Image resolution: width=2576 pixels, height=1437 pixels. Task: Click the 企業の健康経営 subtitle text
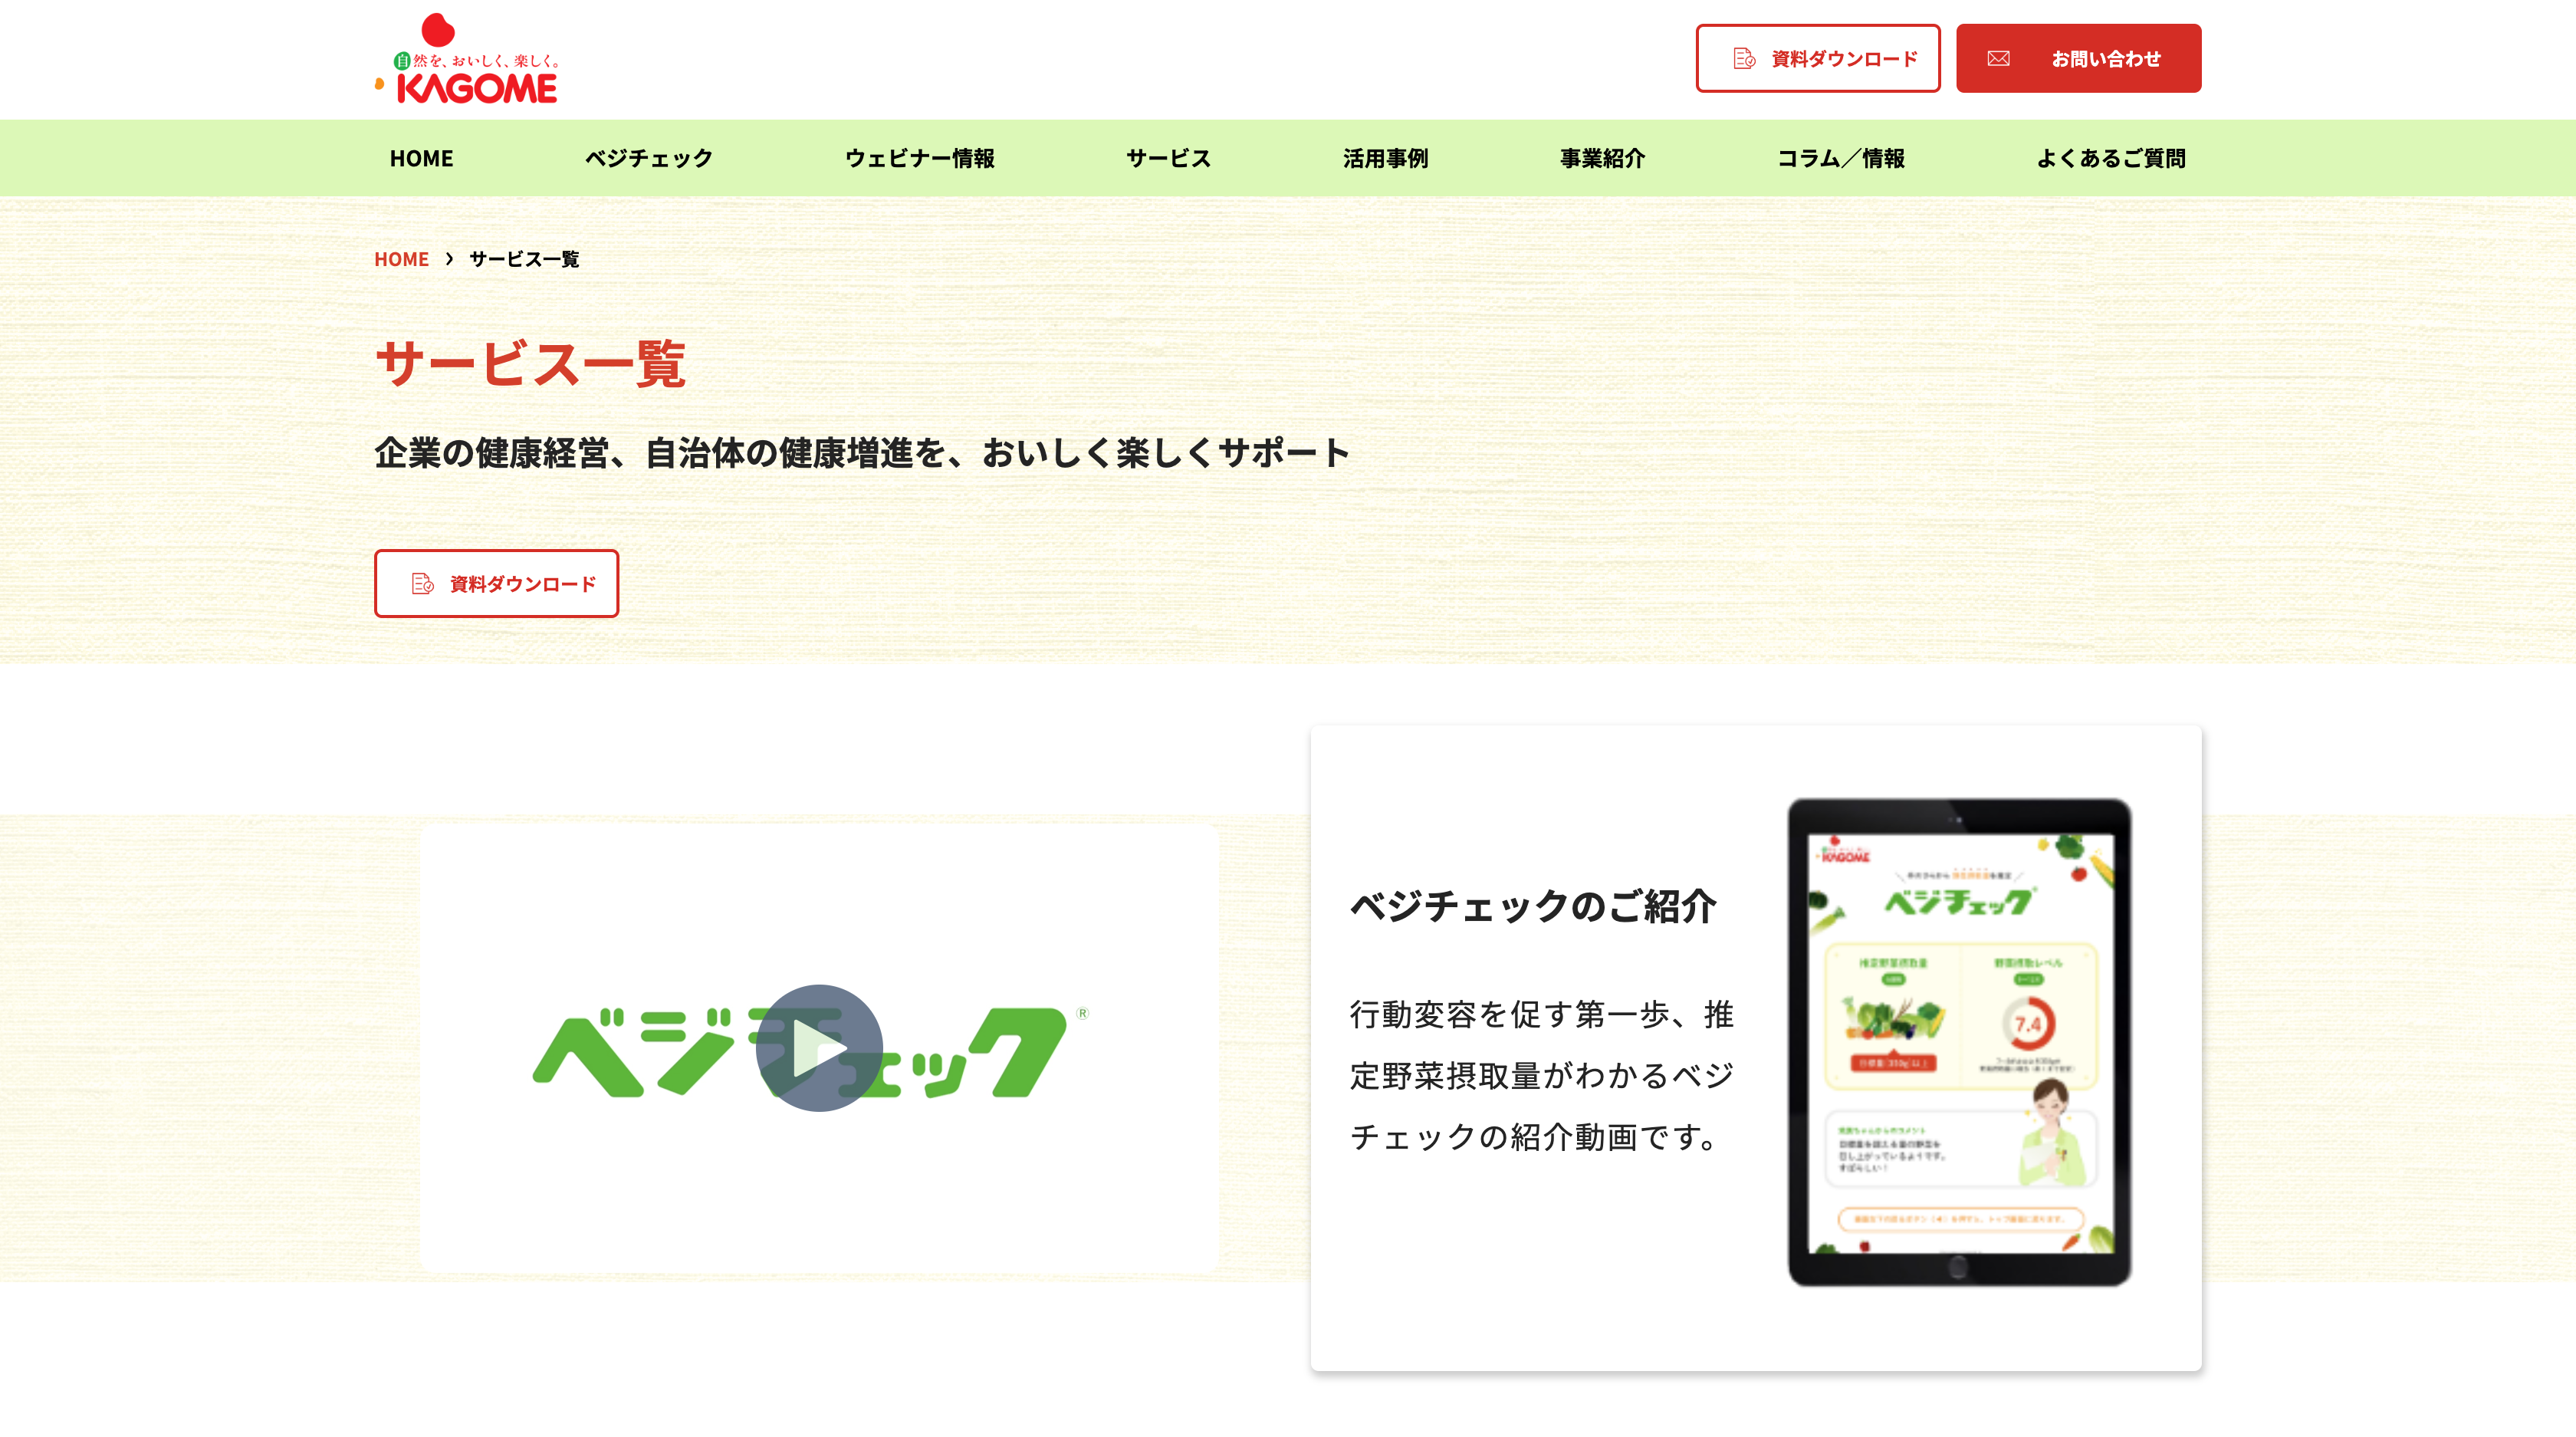862,453
